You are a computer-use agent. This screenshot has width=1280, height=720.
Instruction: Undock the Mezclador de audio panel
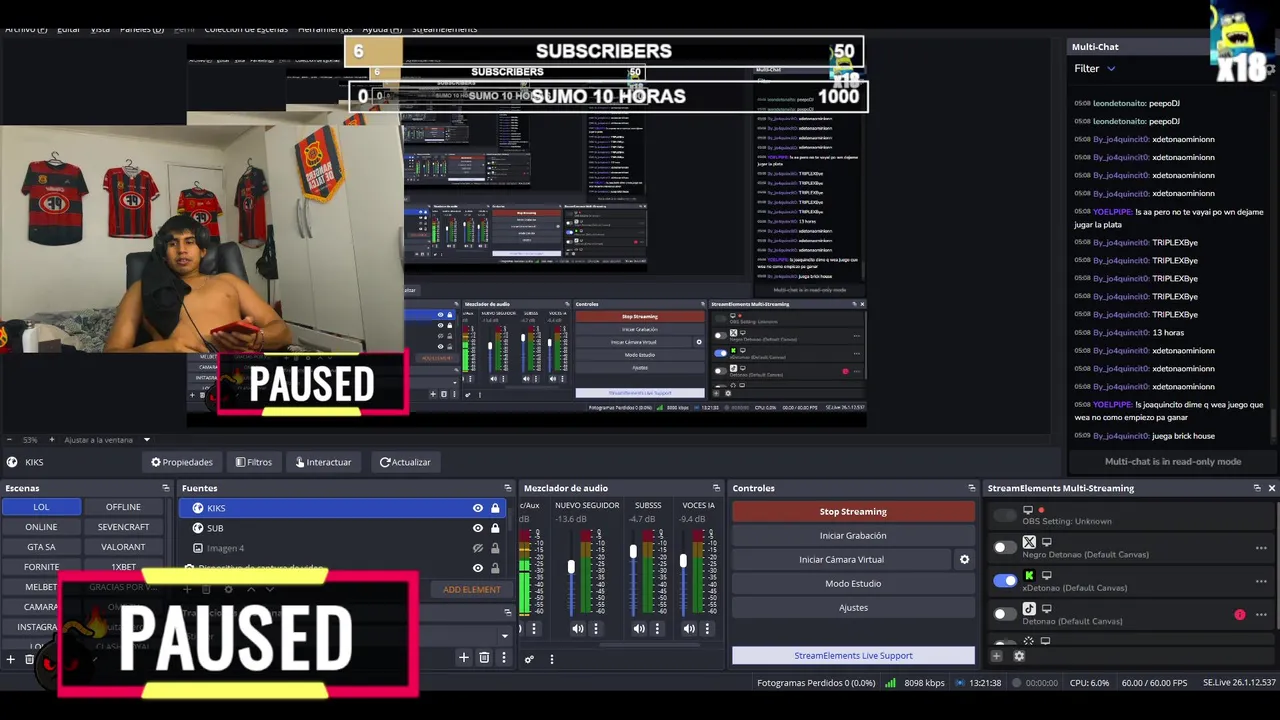716,488
